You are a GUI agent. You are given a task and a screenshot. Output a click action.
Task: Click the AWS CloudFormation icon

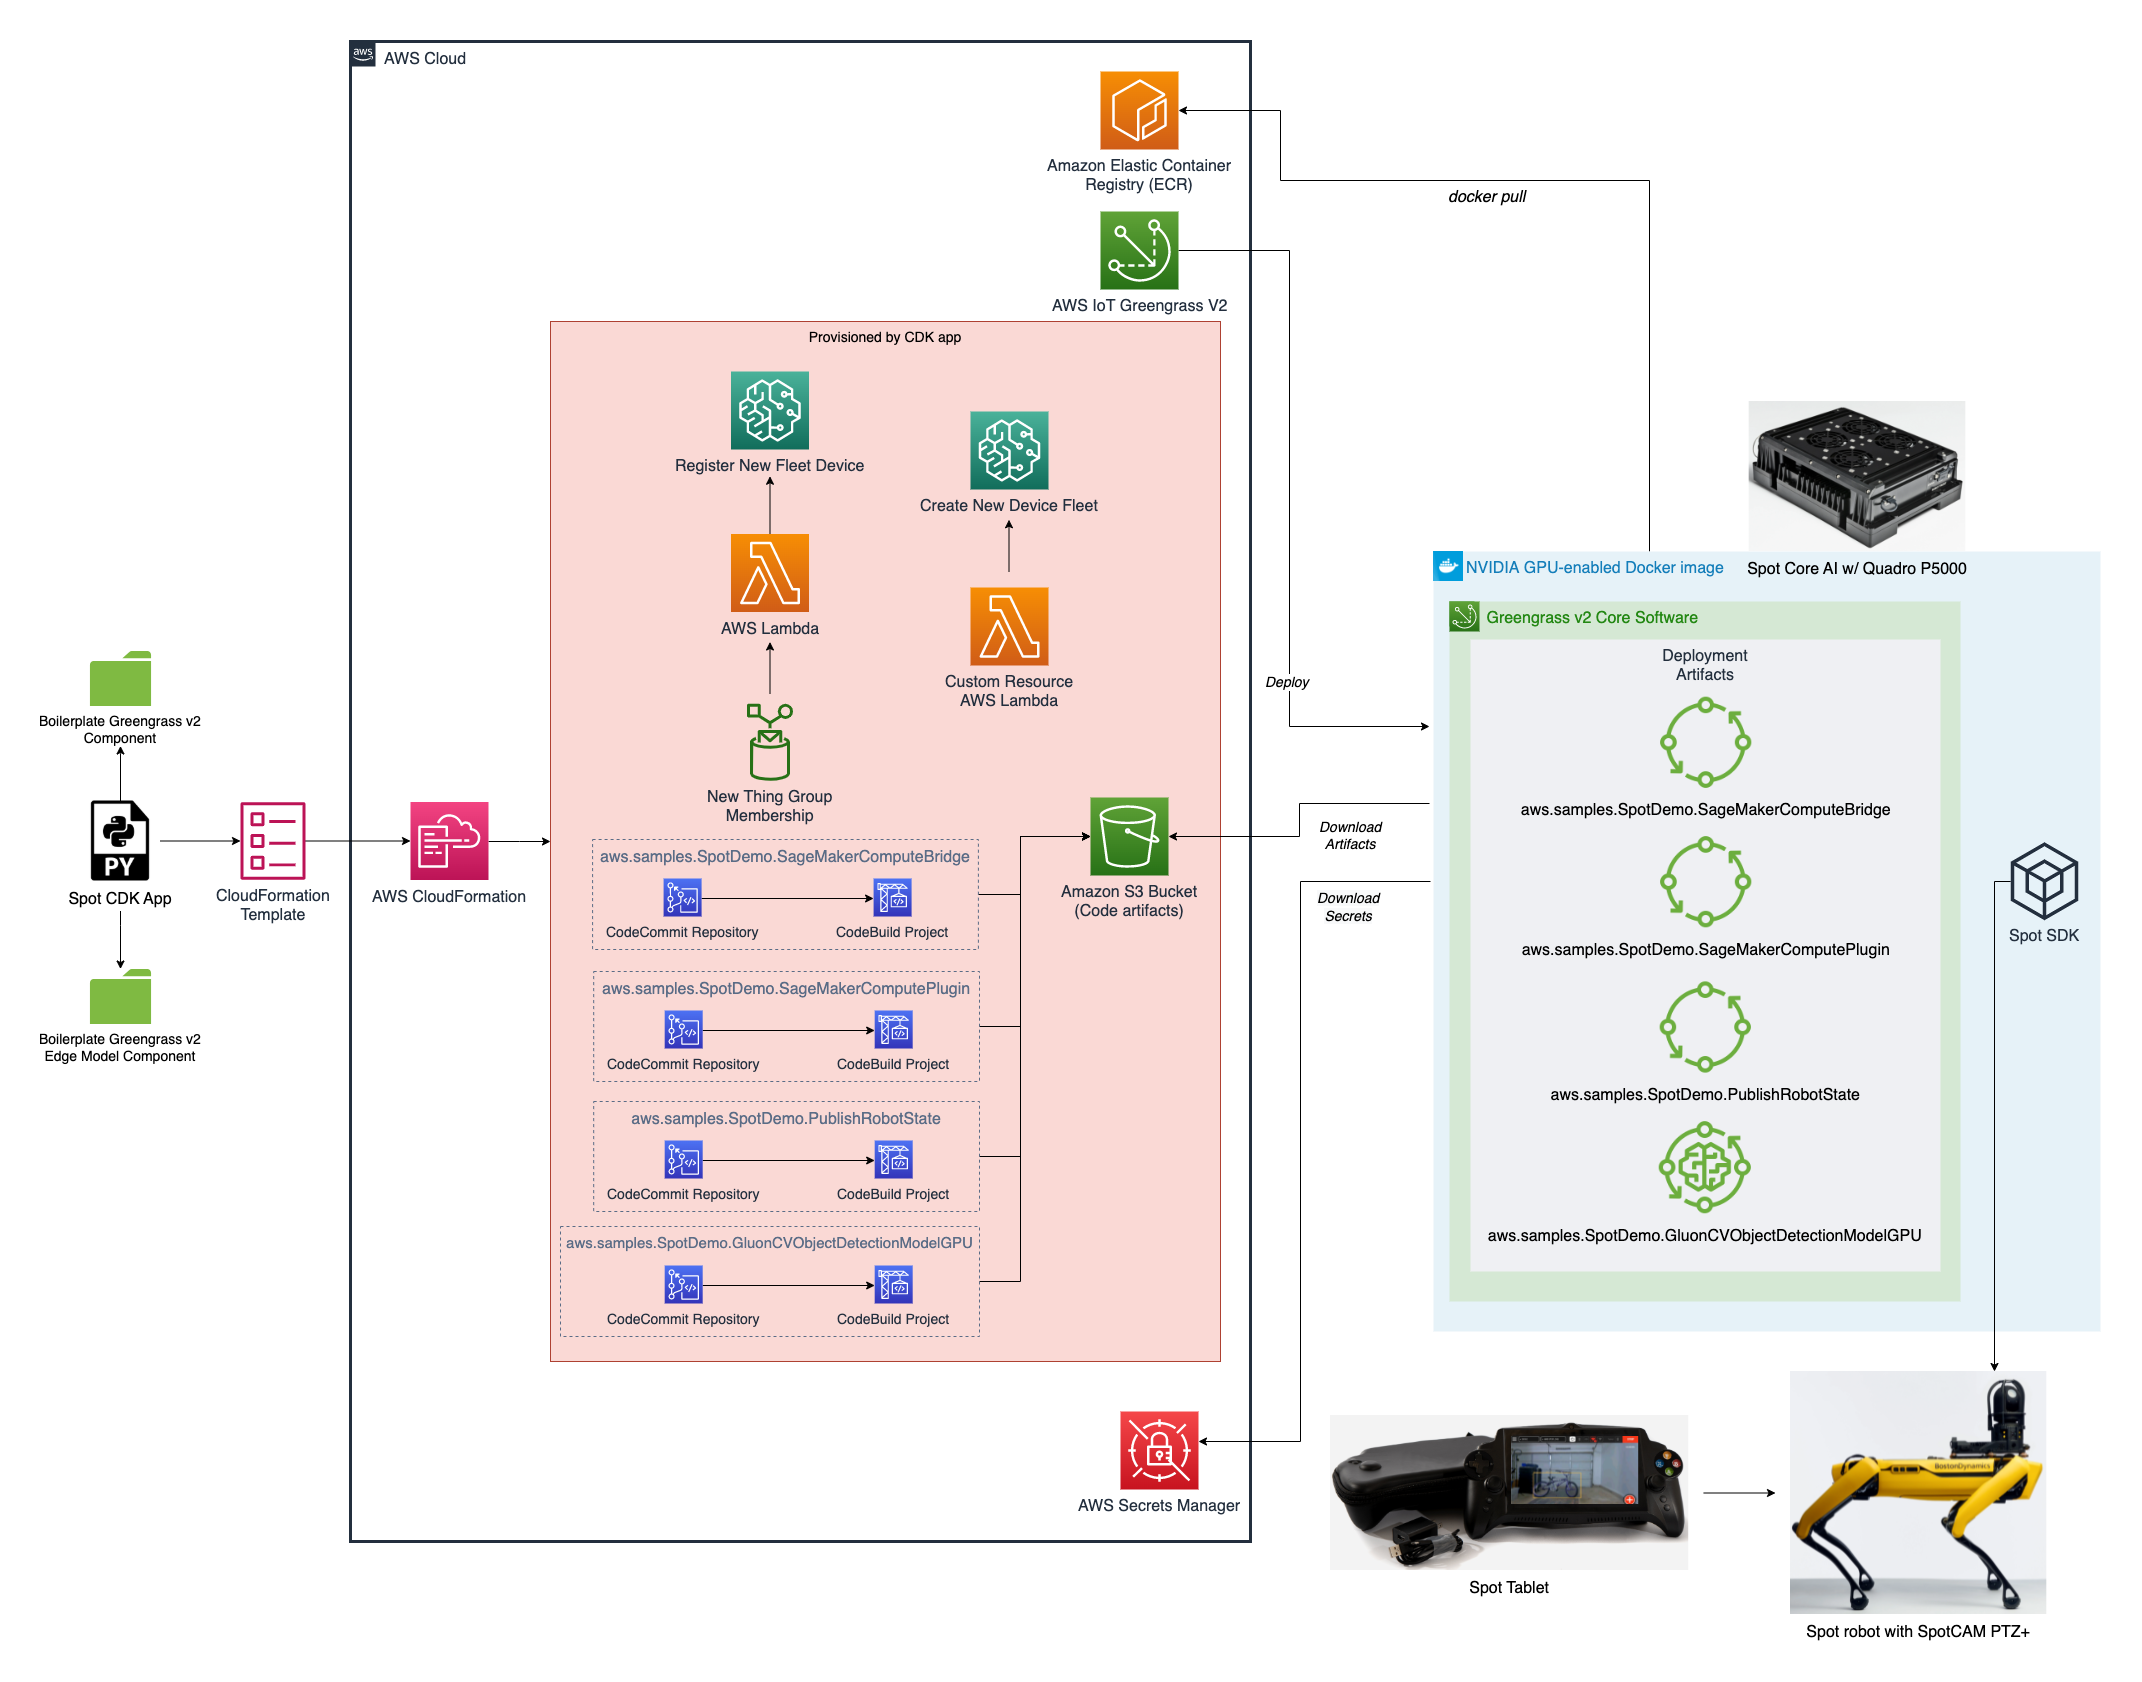[x=449, y=840]
